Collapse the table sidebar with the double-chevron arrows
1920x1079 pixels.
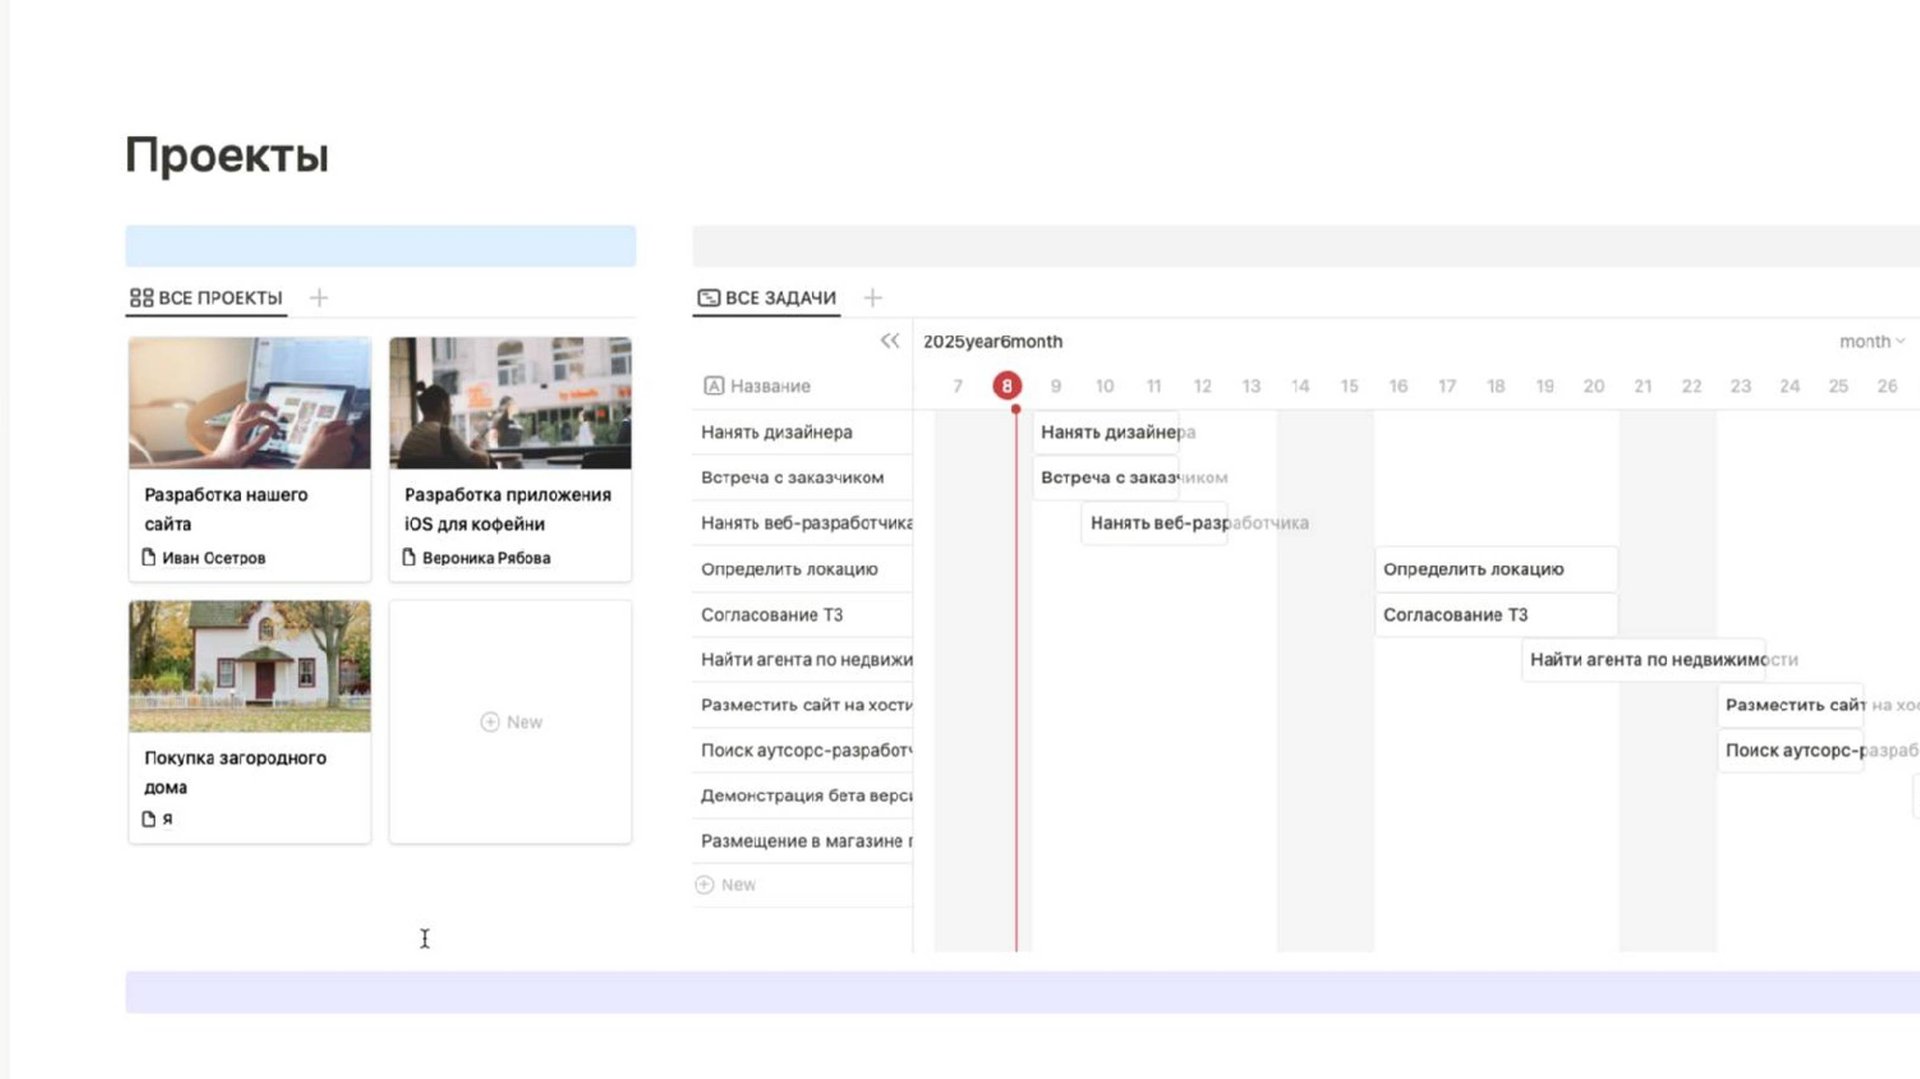coord(890,341)
